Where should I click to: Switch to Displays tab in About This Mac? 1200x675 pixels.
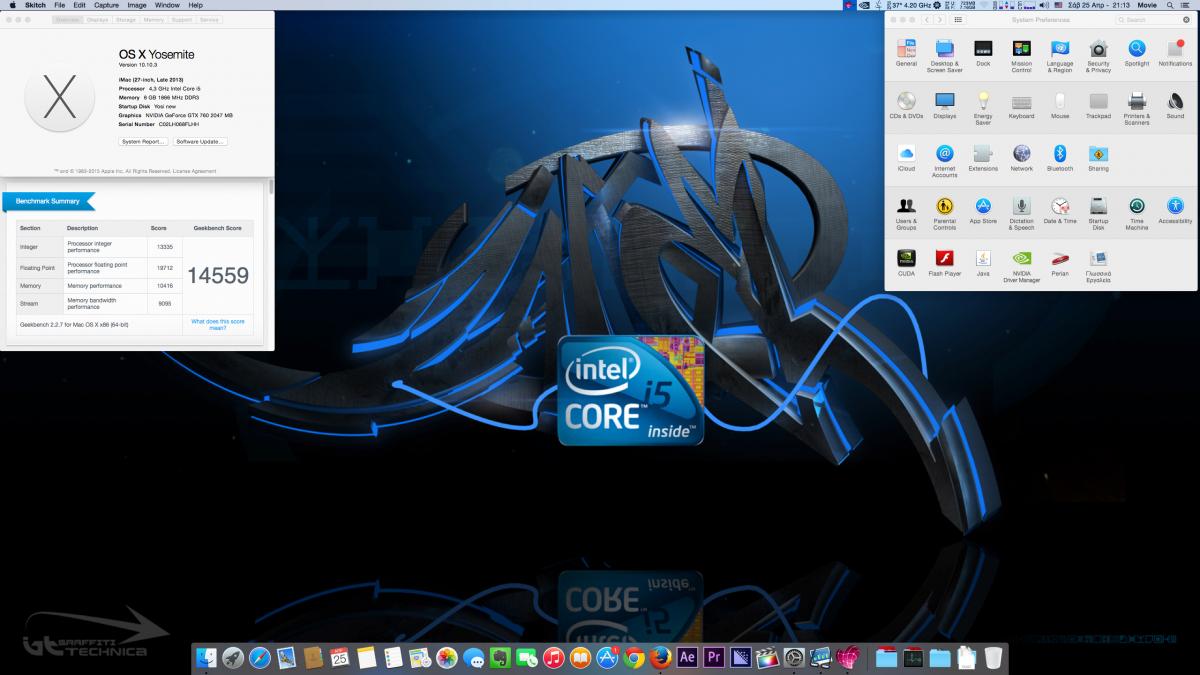pyautogui.click(x=97, y=19)
